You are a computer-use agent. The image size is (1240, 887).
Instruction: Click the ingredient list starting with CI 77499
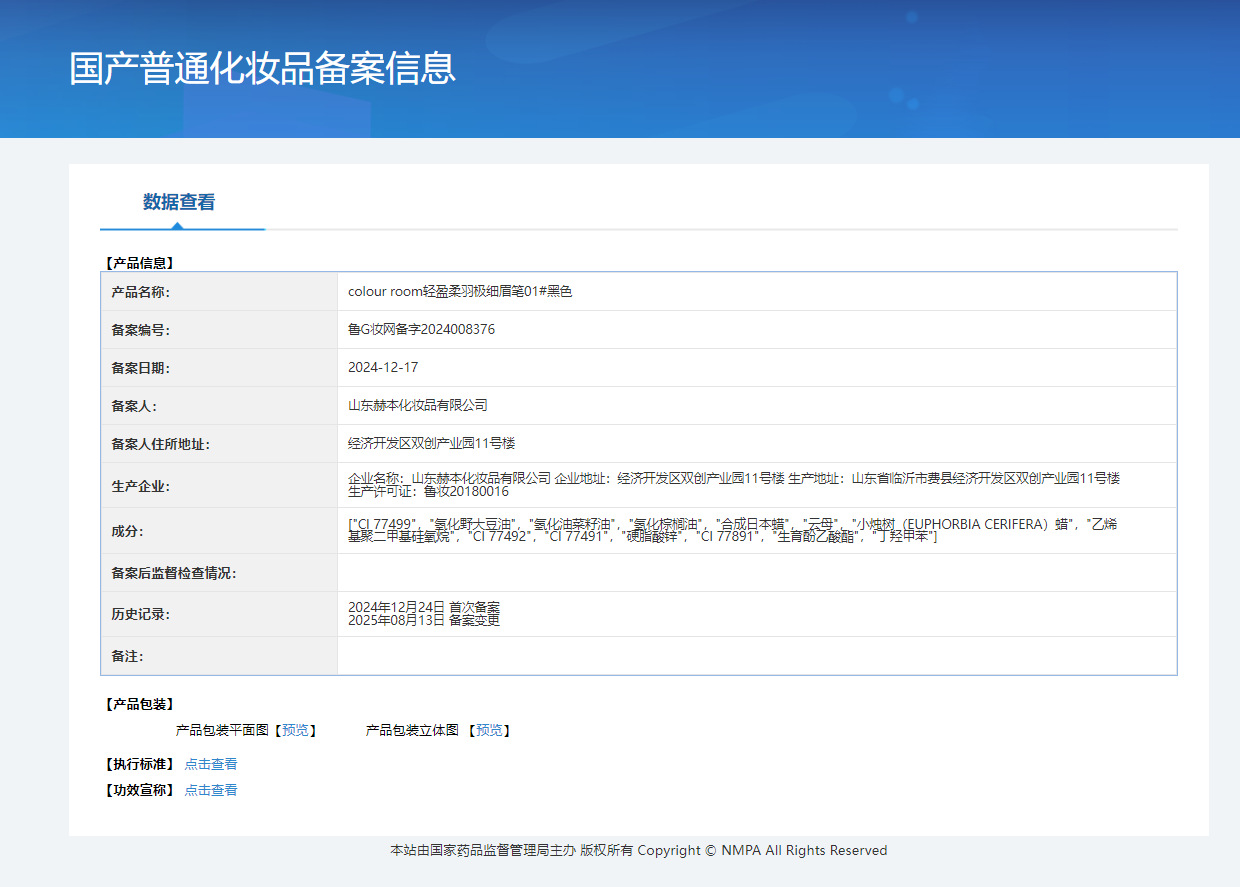[732, 530]
